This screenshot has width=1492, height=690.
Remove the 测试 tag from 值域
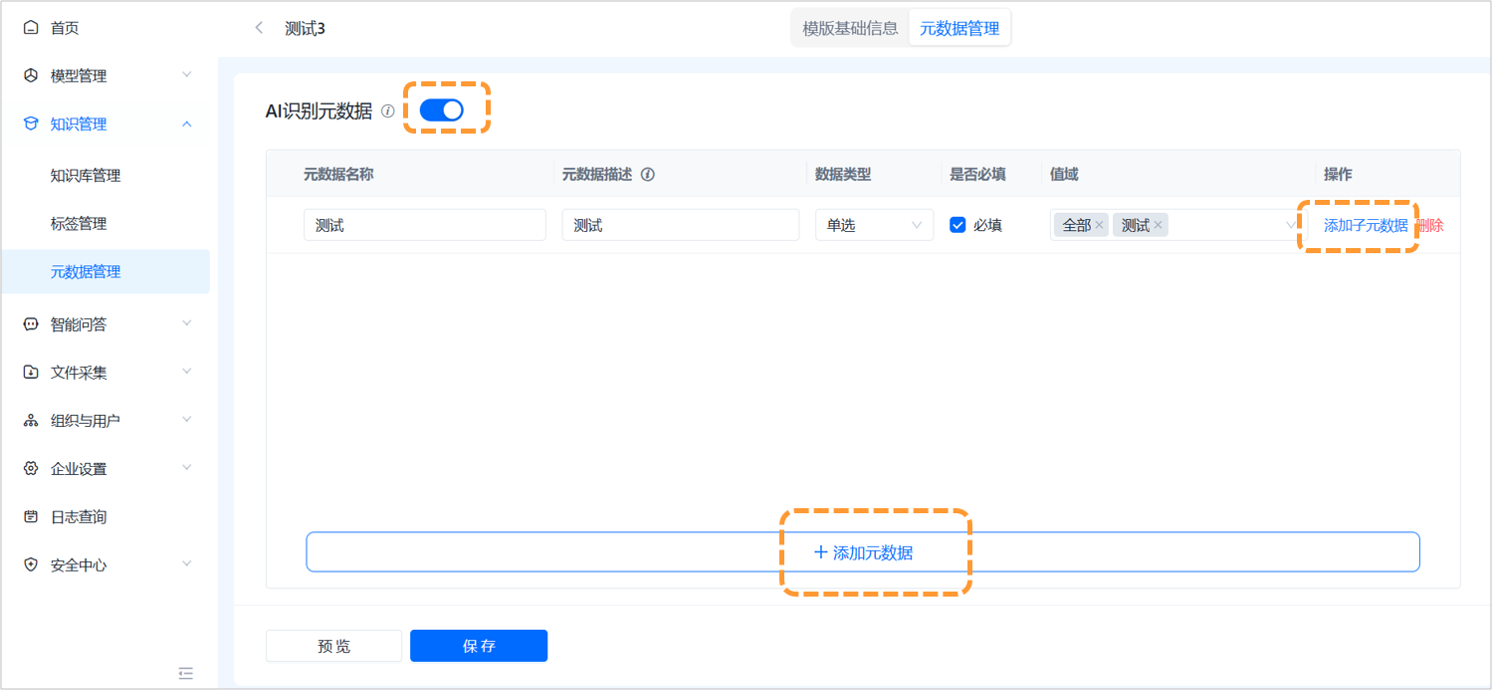click(1158, 225)
